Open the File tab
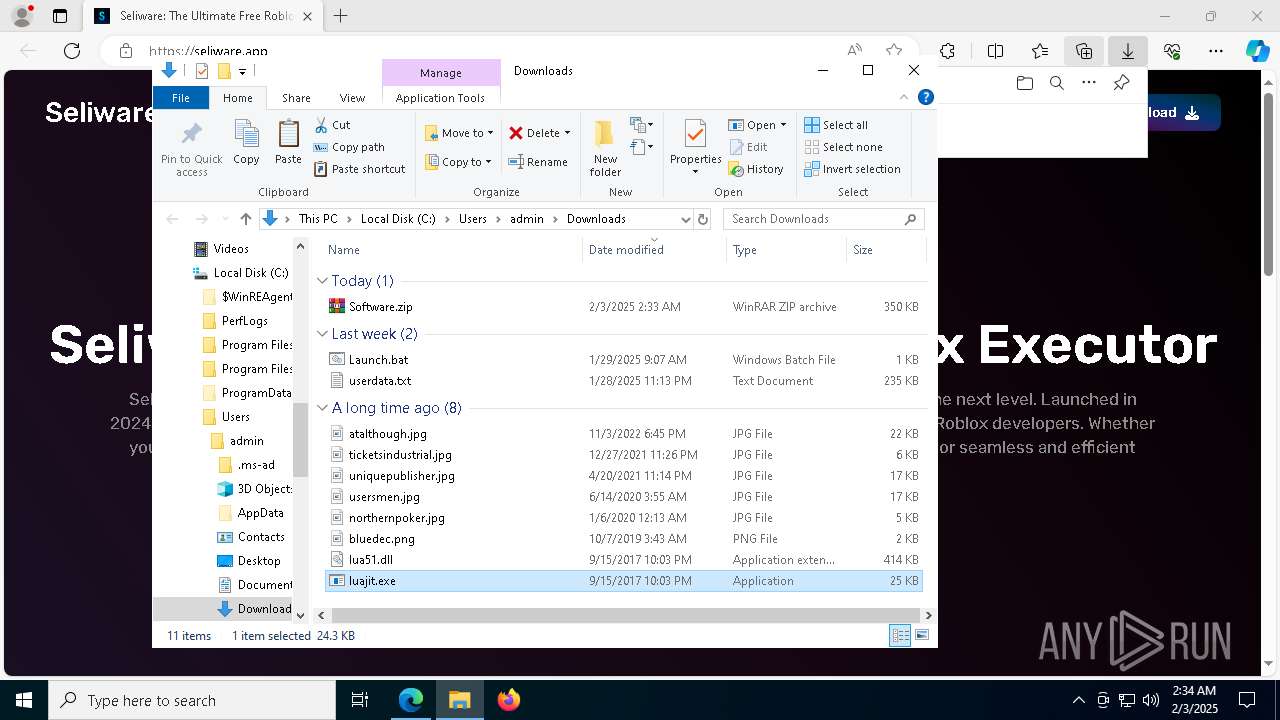 [x=181, y=98]
